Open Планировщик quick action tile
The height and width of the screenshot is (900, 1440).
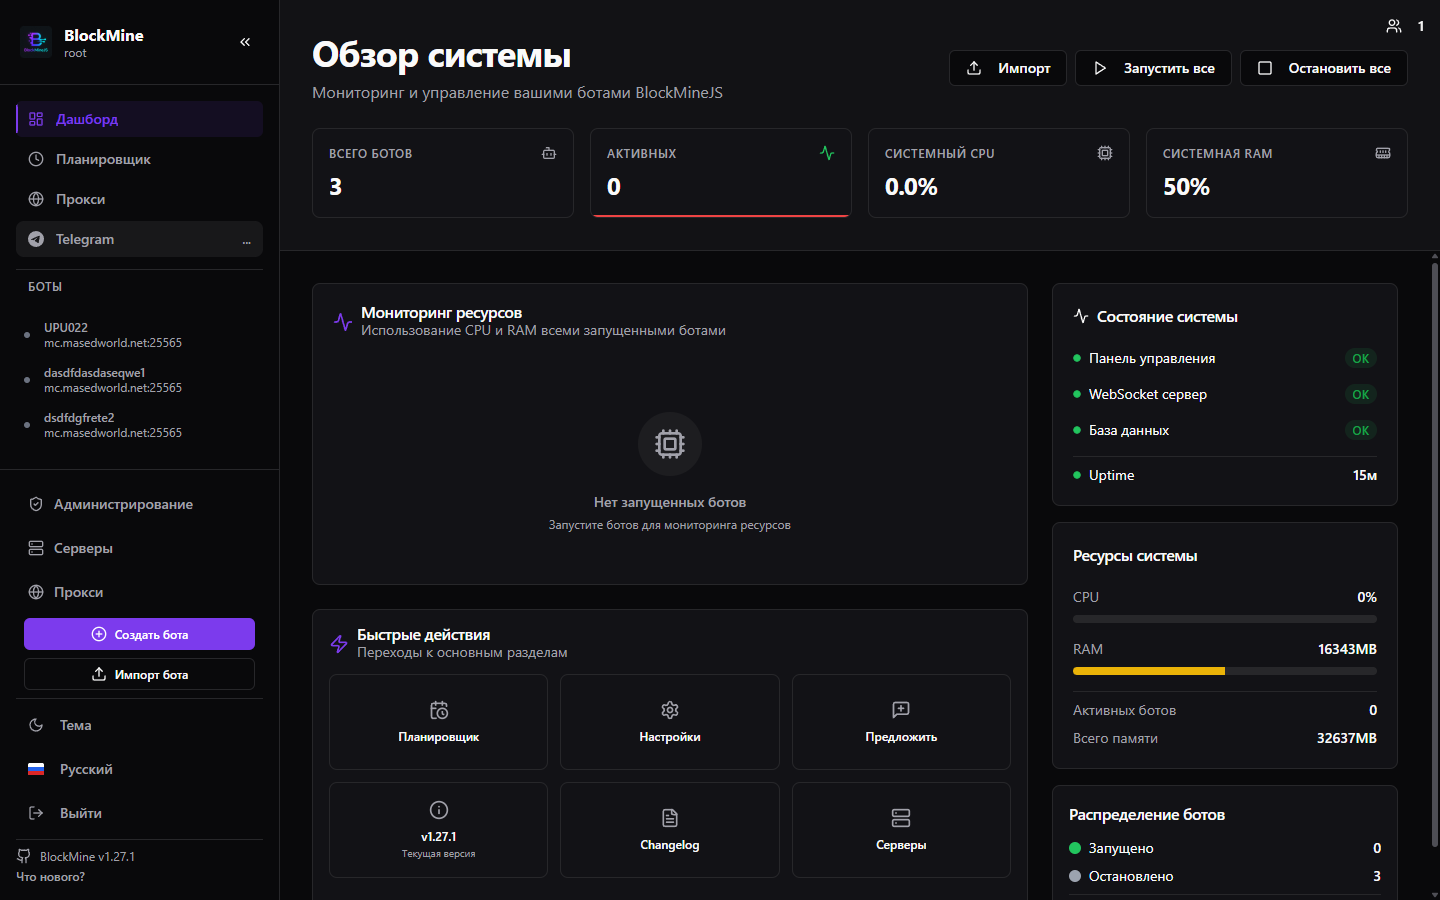click(438, 722)
